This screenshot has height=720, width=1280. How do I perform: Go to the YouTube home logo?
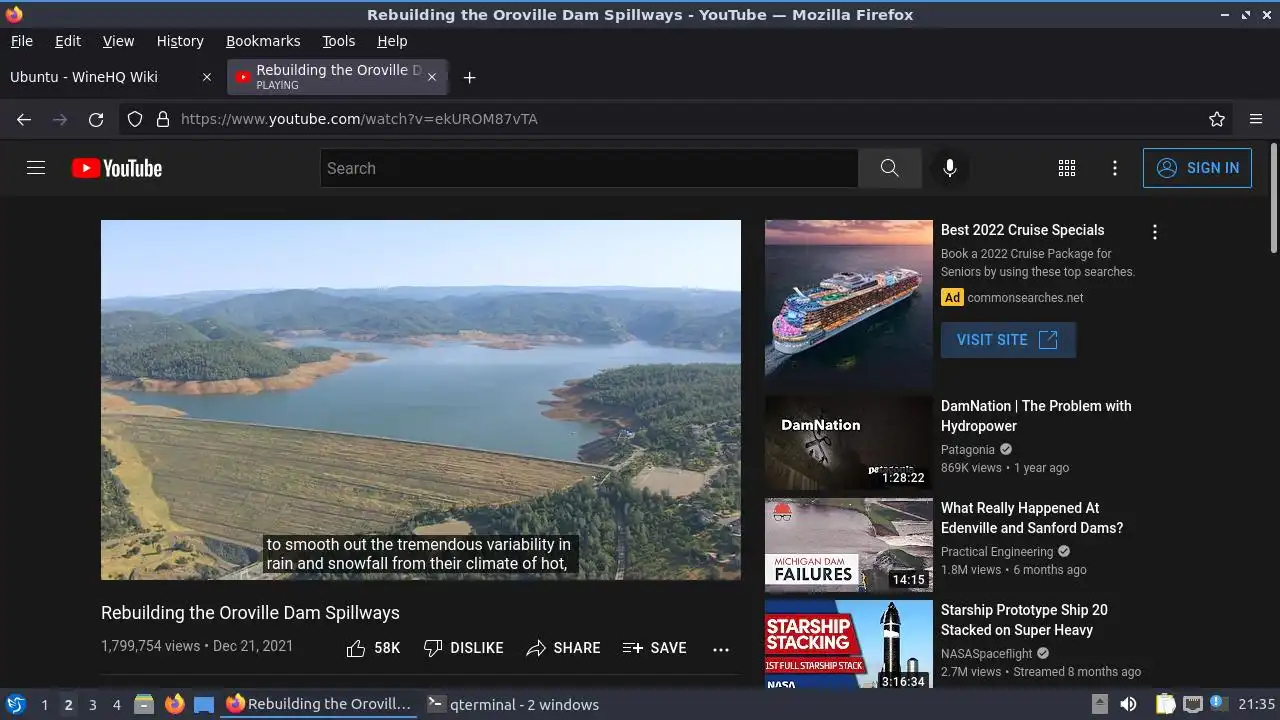(x=117, y=168)
